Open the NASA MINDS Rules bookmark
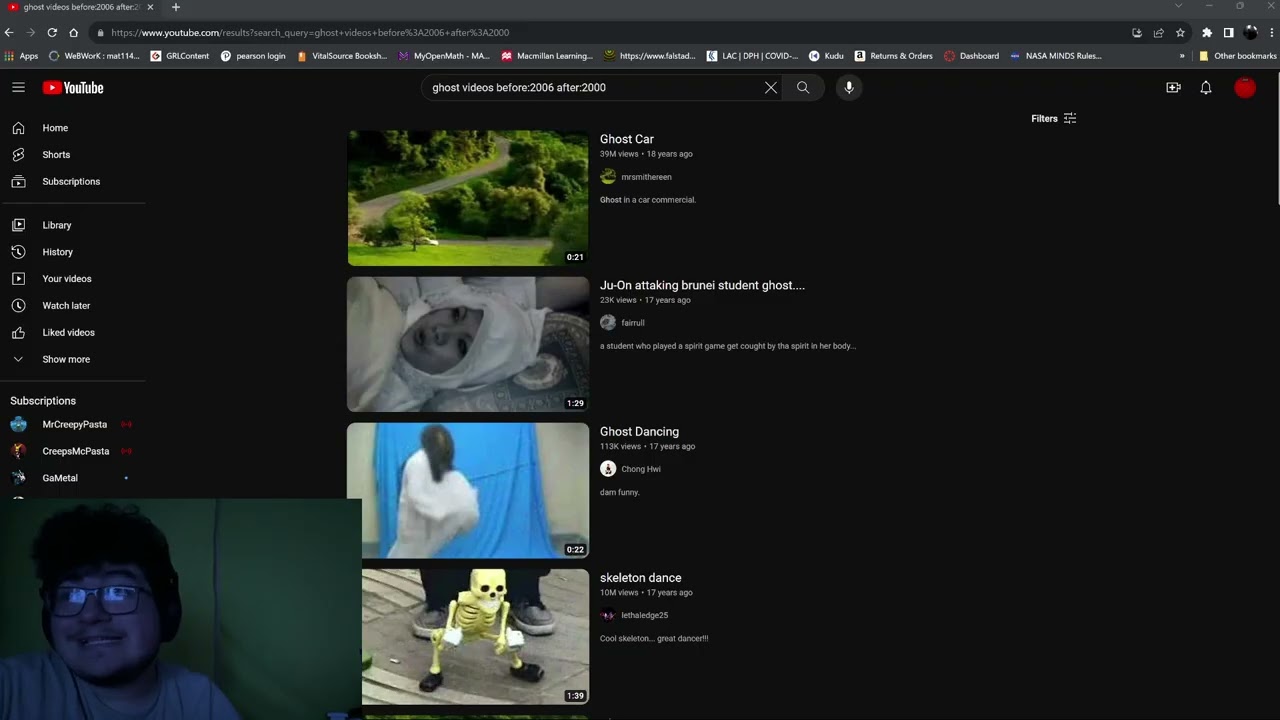 (1055, 56)
